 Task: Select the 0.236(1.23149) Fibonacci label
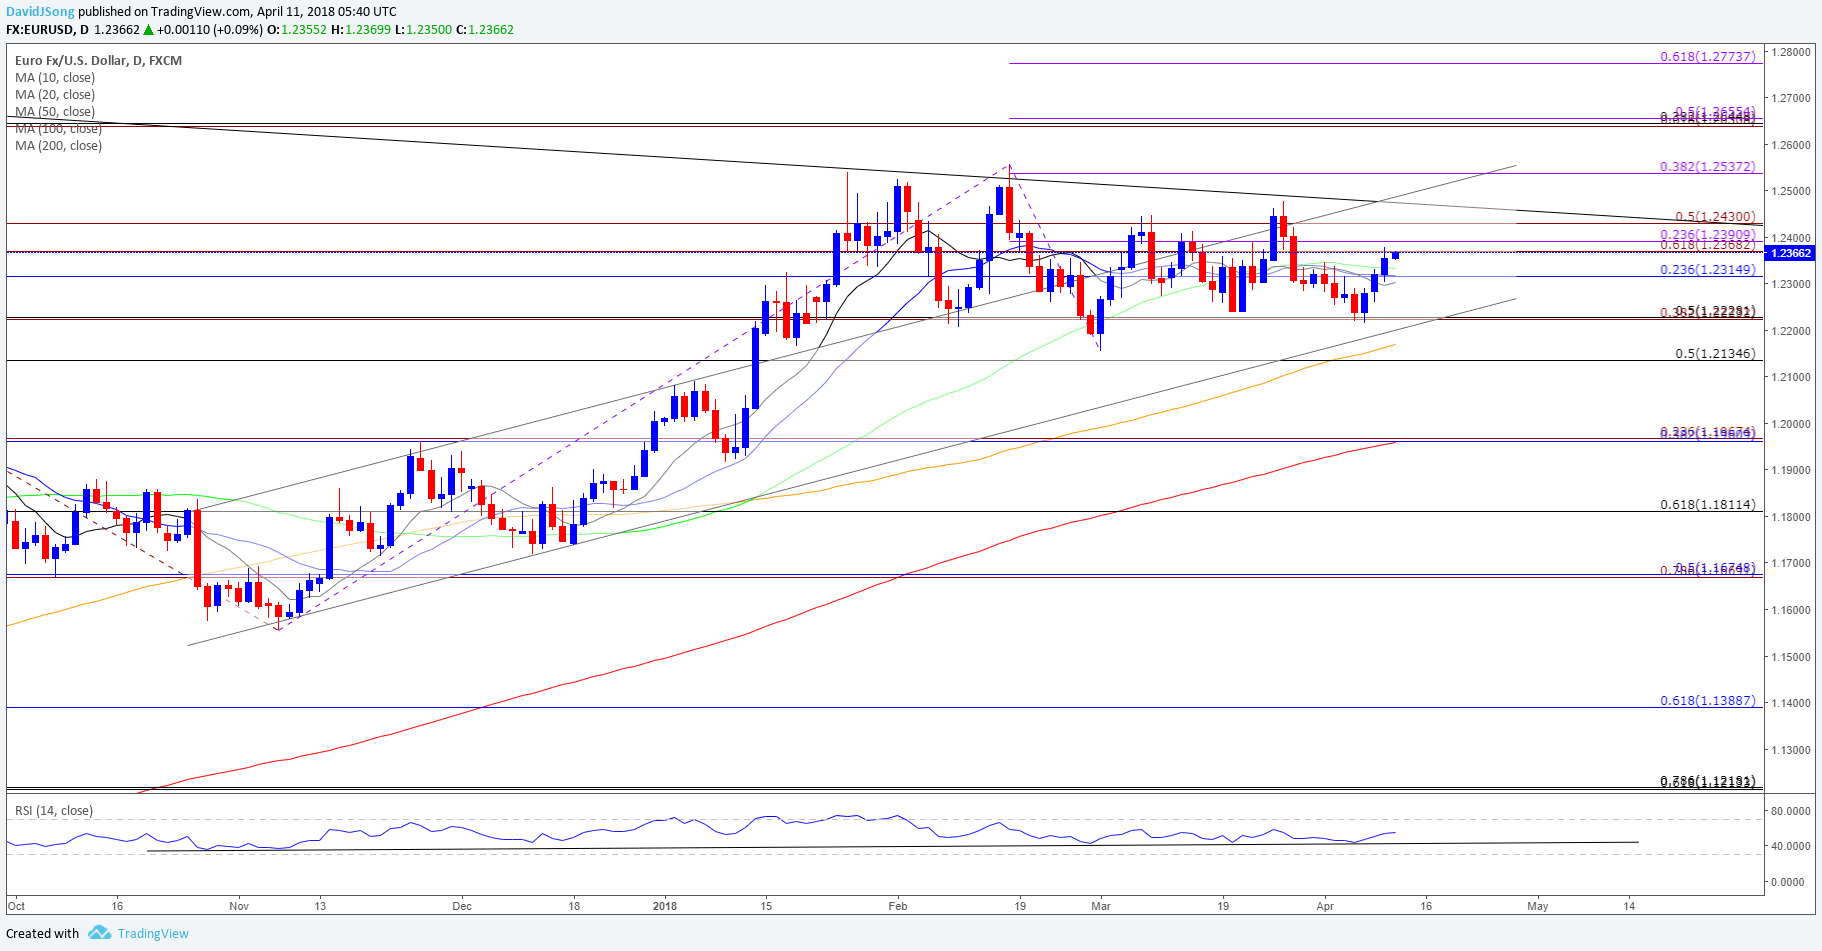click(x=1708, y=269)
